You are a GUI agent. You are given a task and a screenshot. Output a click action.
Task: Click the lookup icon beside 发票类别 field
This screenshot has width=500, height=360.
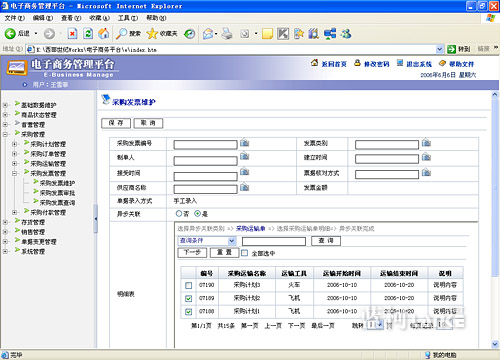426,142
